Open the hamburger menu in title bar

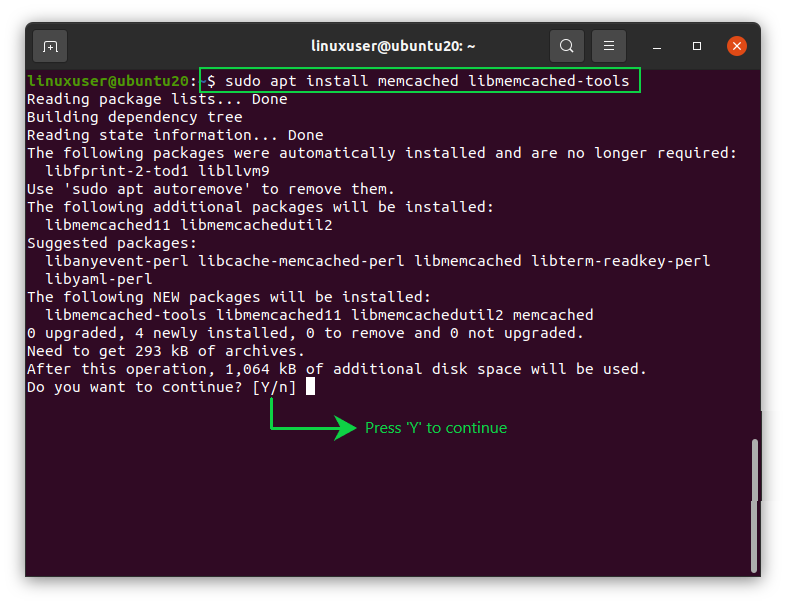point(609,46)
